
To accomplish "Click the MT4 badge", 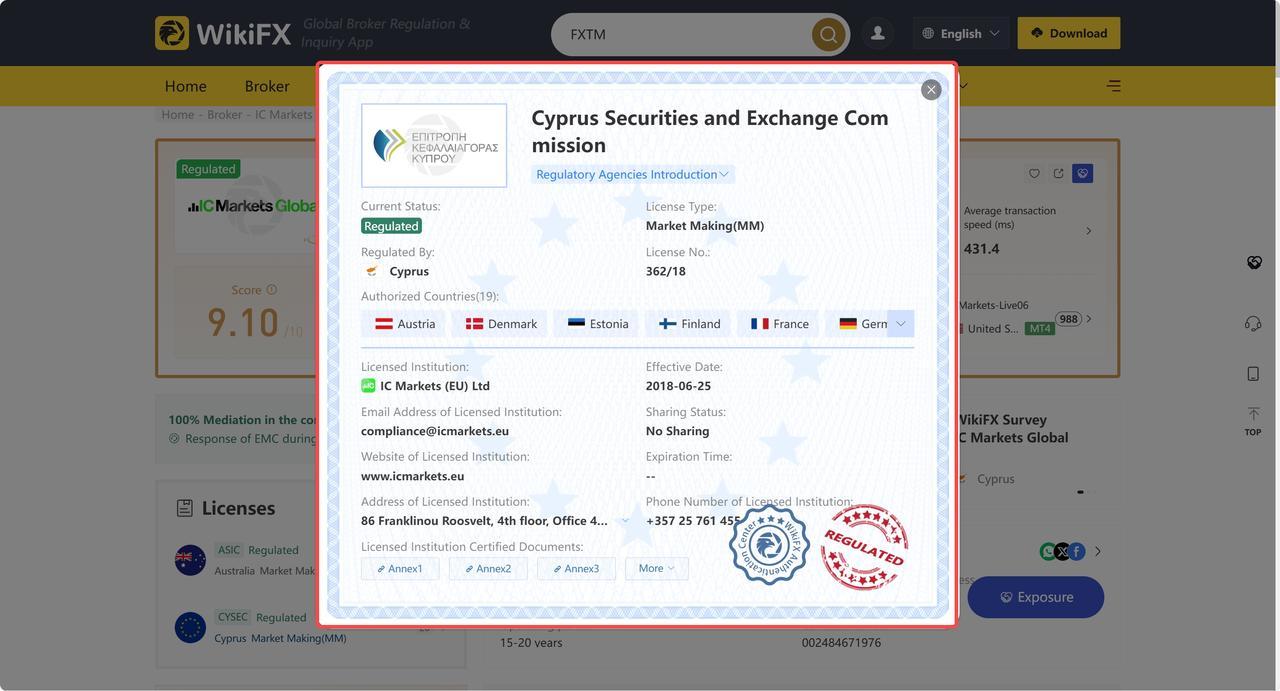I will (x=1039, y=328).
